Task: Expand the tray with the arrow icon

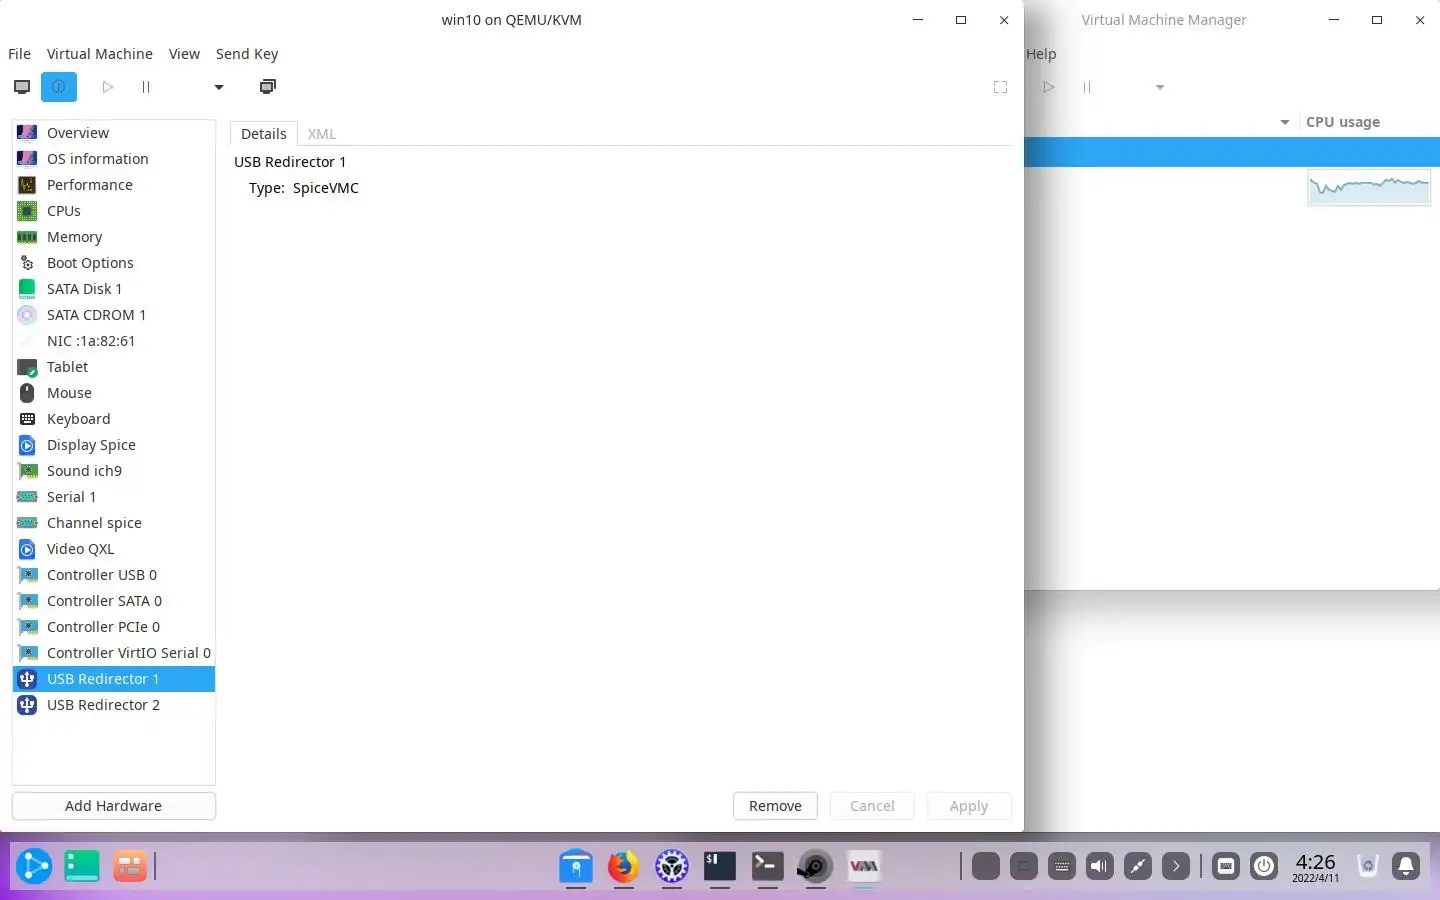Action: 1176,866
